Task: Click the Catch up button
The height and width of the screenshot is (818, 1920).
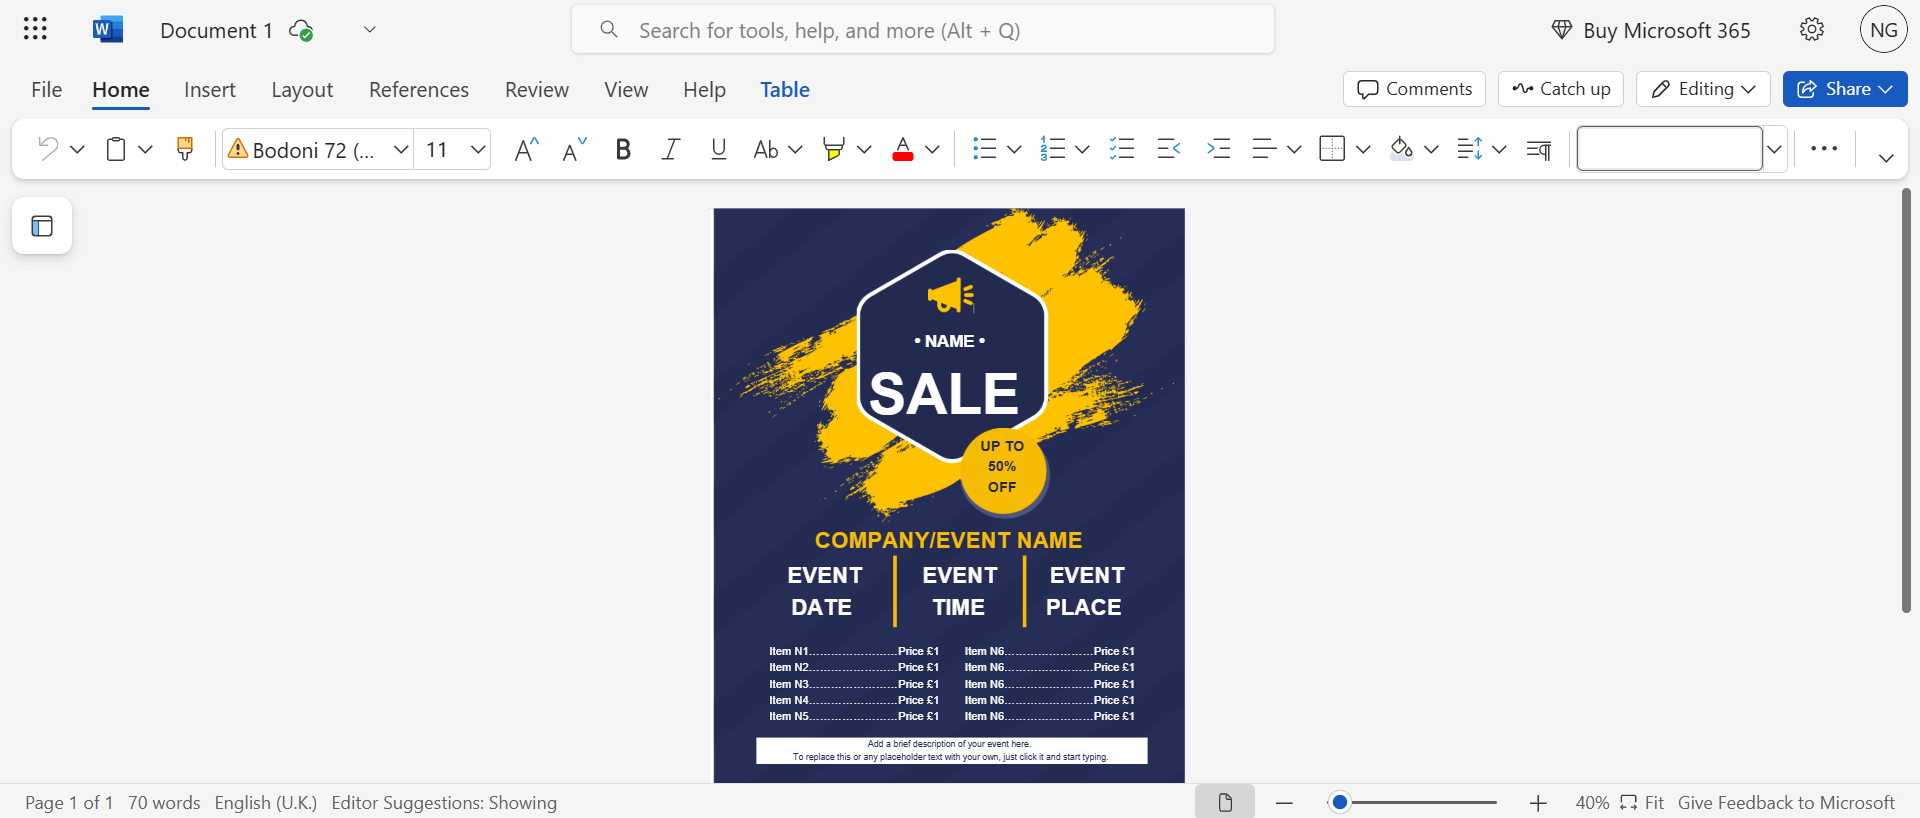Action: click(x=1561, y=89)
